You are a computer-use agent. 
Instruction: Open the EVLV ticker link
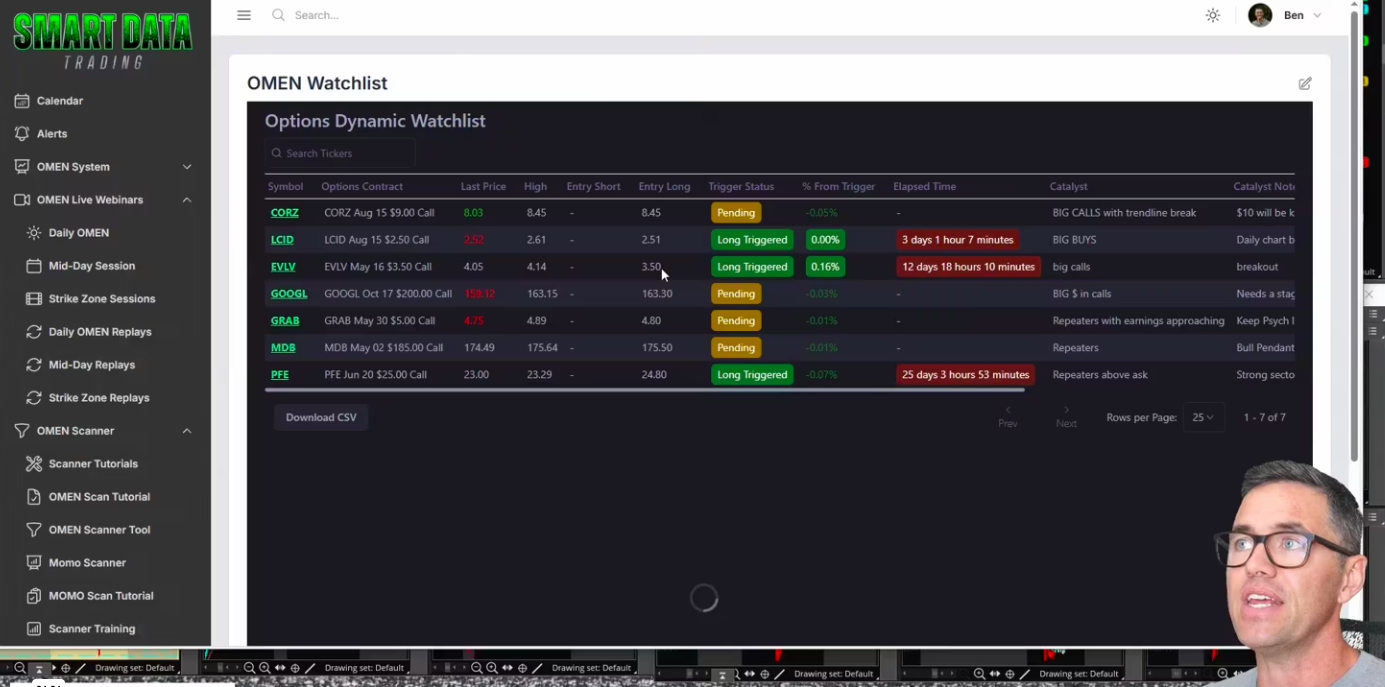click(283, 267)
